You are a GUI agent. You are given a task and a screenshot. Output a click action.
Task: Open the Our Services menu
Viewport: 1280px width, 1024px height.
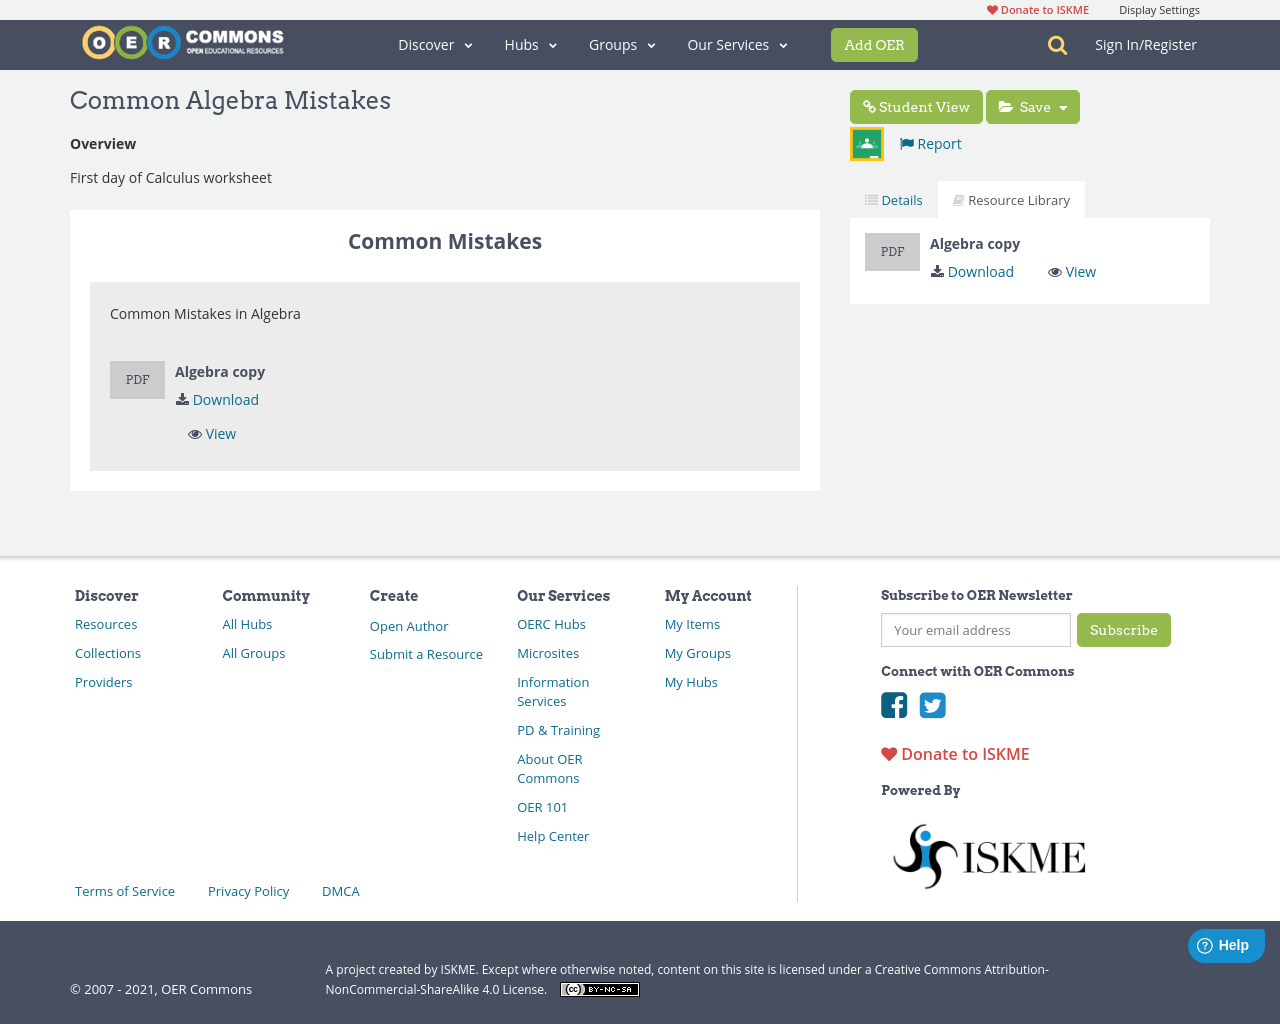[x=737, y=45]
